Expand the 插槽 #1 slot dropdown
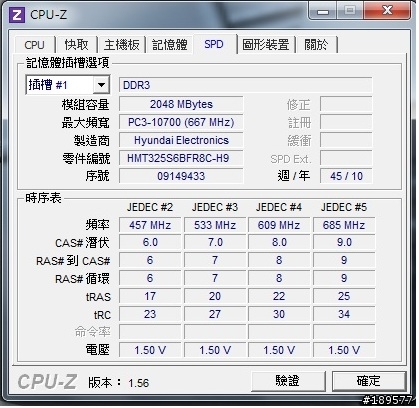 (x=101, y=85)
